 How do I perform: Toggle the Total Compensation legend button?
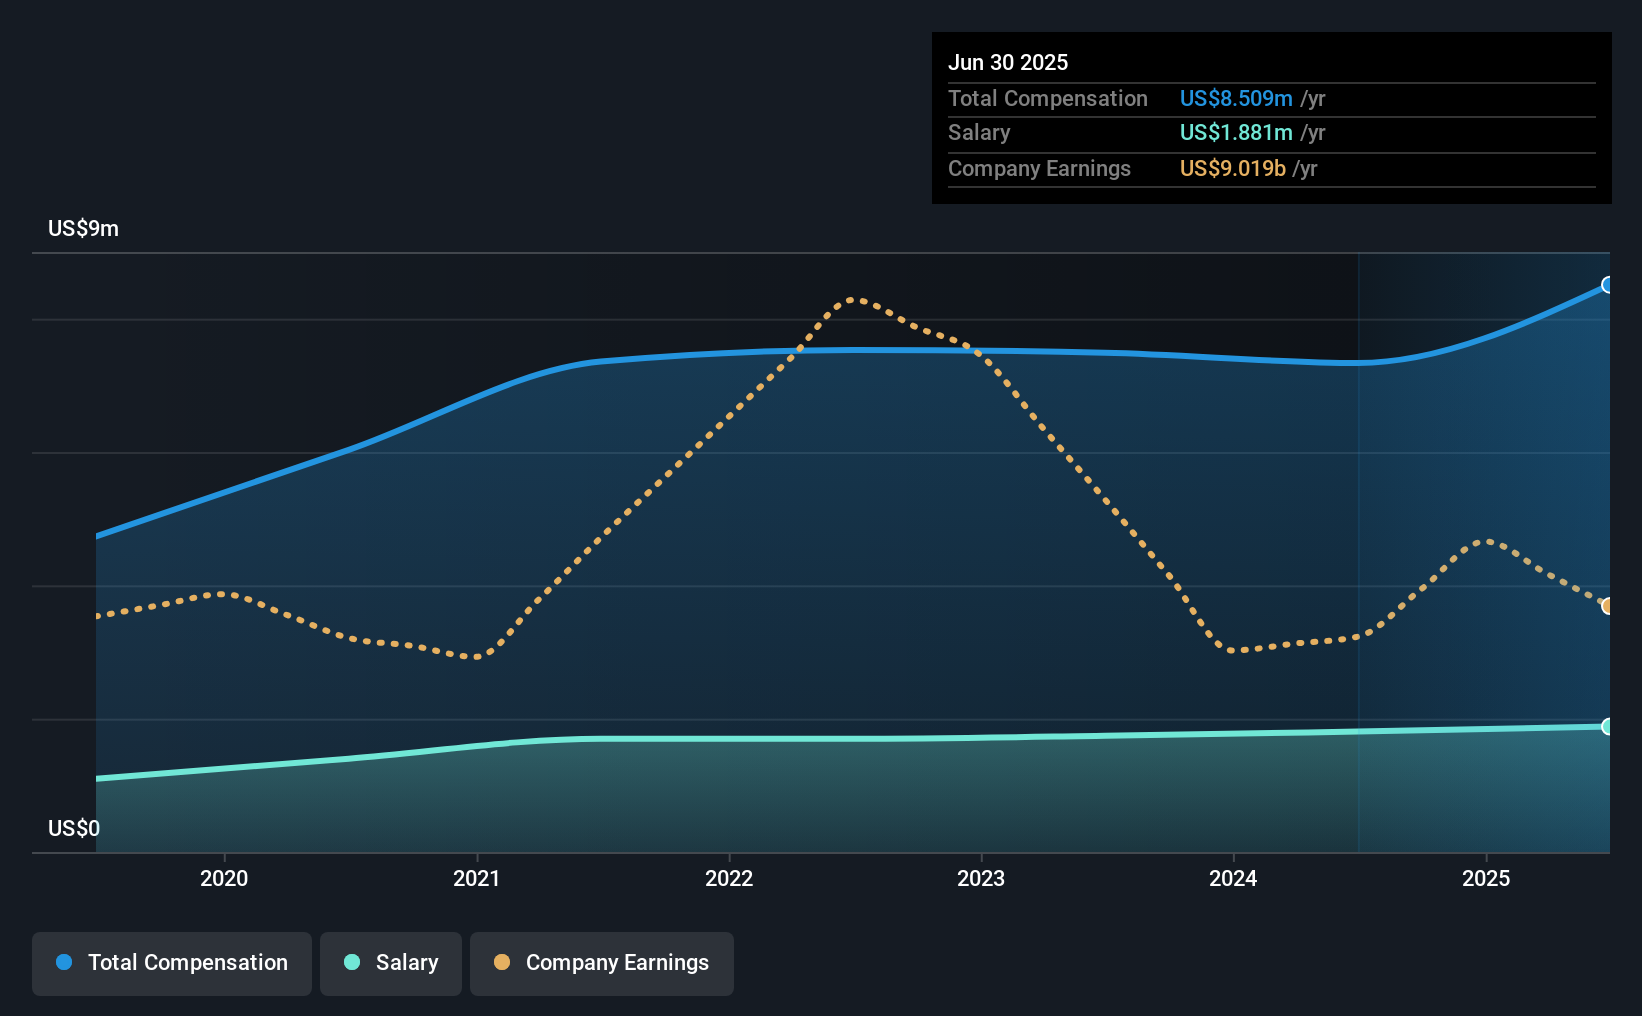click(172, 963)
